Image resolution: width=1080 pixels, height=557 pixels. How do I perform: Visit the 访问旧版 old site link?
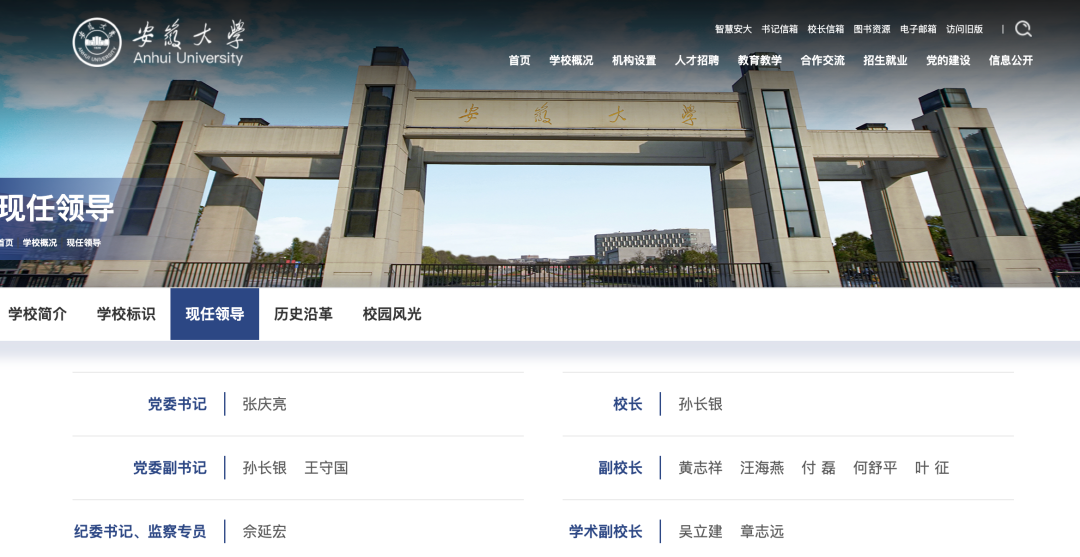point(964,29)
